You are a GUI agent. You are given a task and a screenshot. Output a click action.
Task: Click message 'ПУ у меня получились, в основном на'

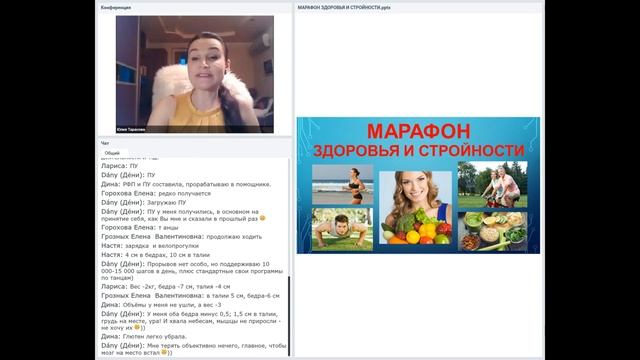(184, 215)
